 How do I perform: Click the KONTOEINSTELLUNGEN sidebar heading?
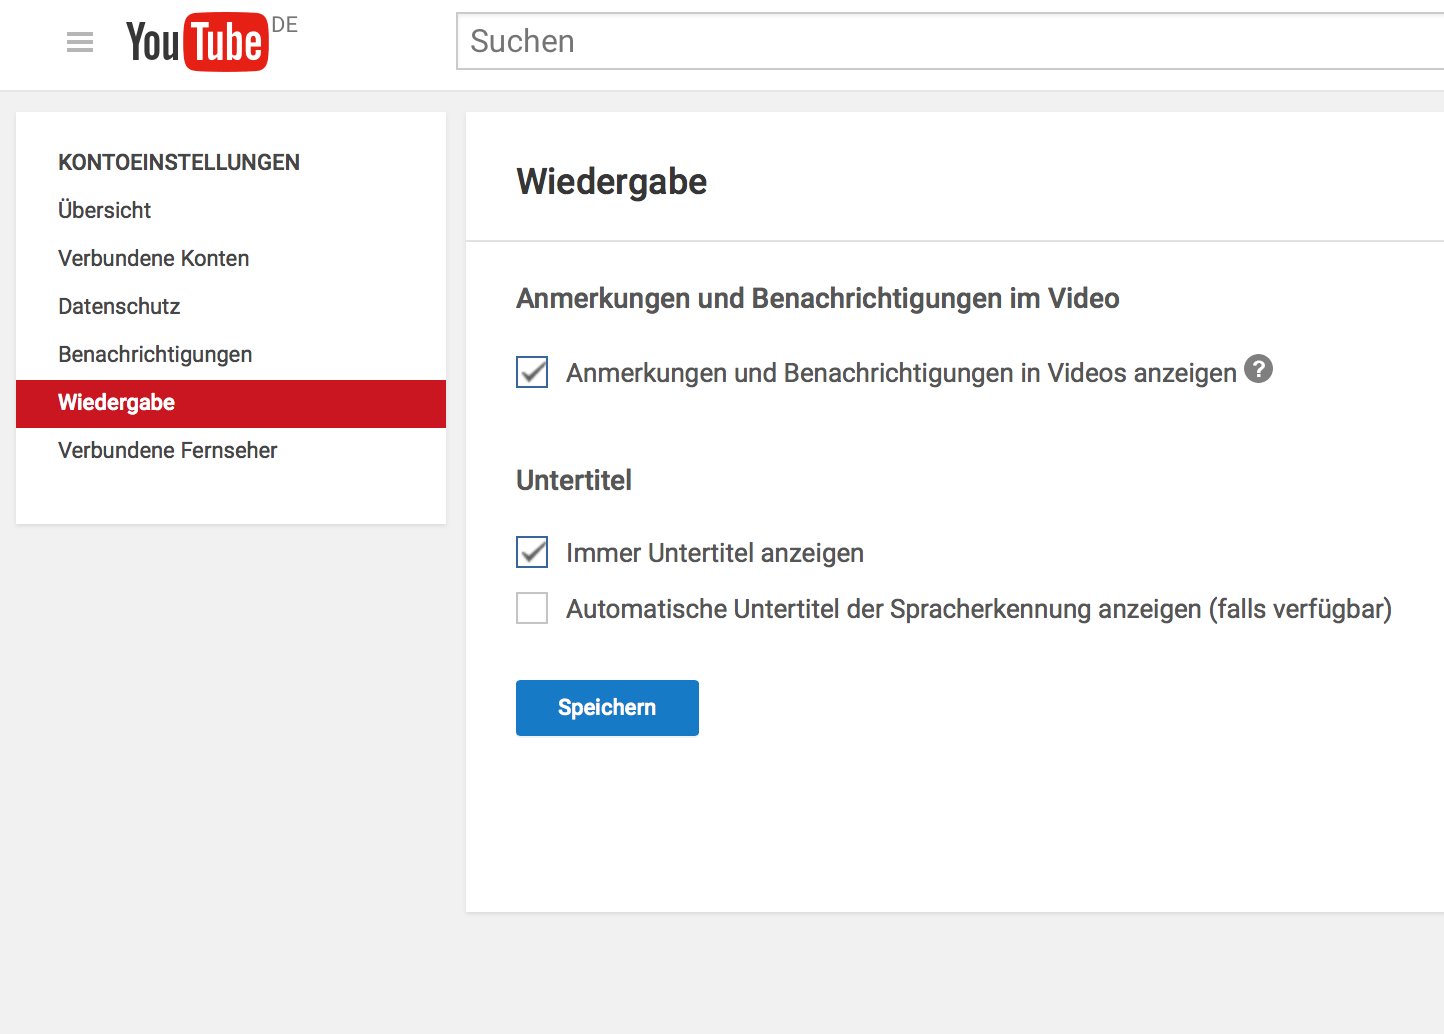(x=179, y=162)
